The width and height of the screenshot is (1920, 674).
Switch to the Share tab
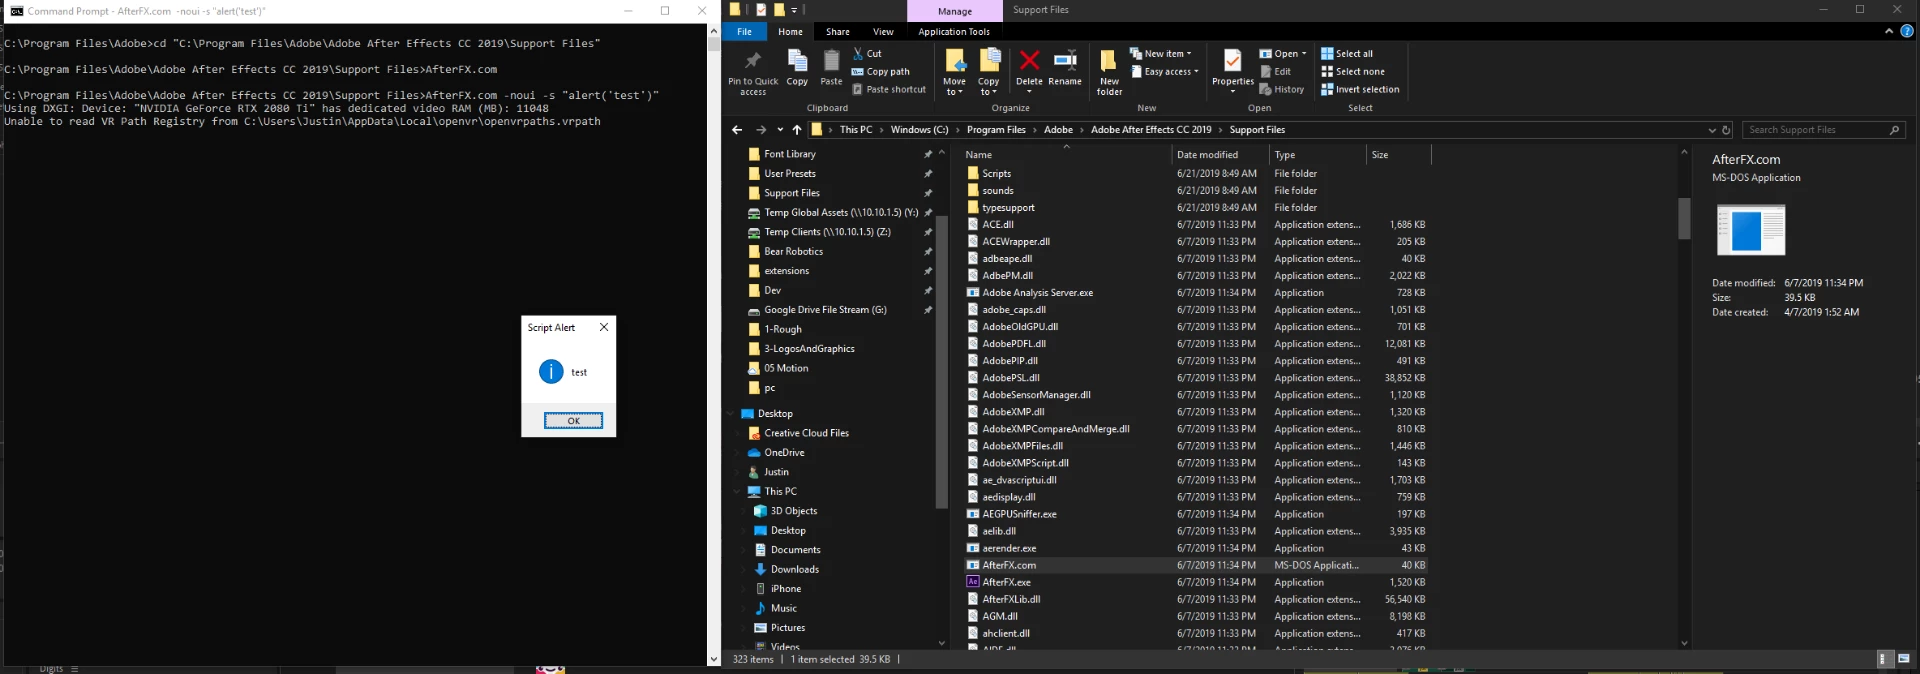(x=838, y=32)
